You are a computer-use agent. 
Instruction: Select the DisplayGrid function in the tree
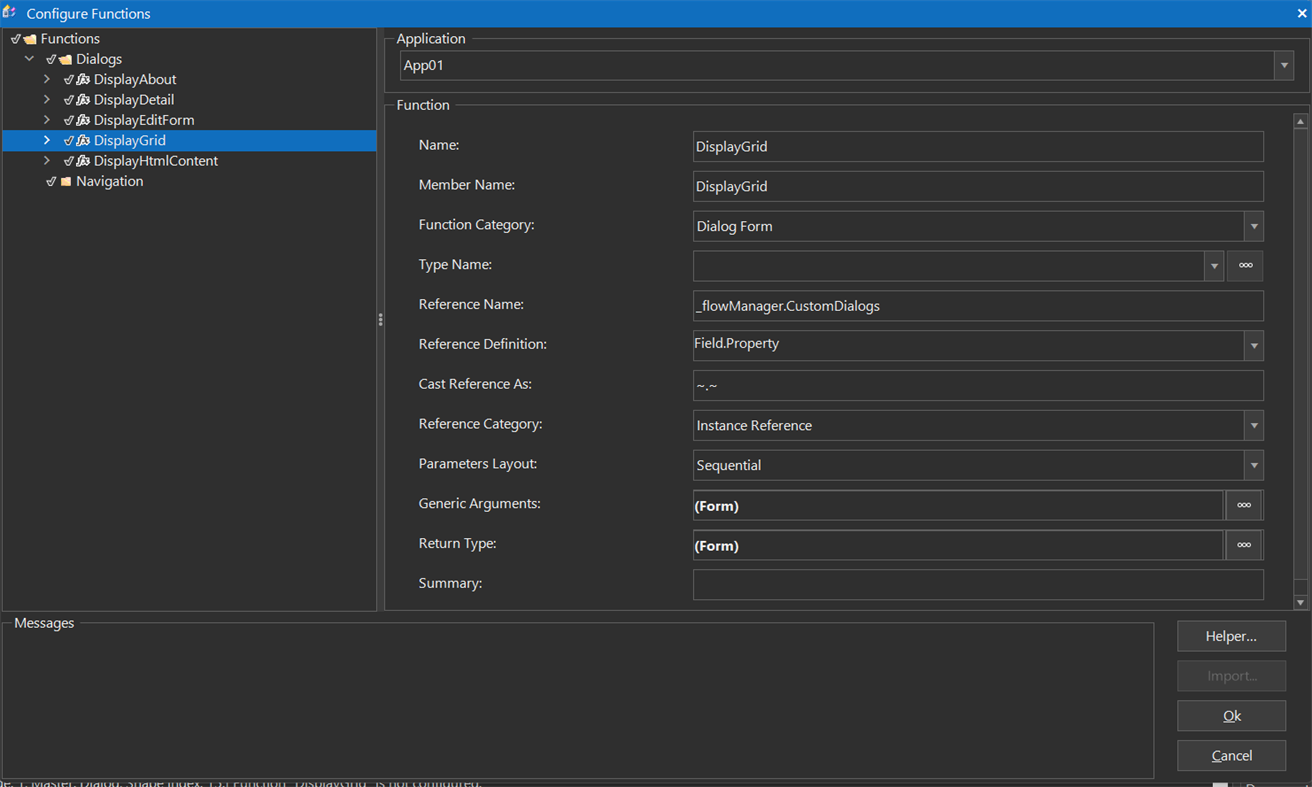[x=130, y=141]
